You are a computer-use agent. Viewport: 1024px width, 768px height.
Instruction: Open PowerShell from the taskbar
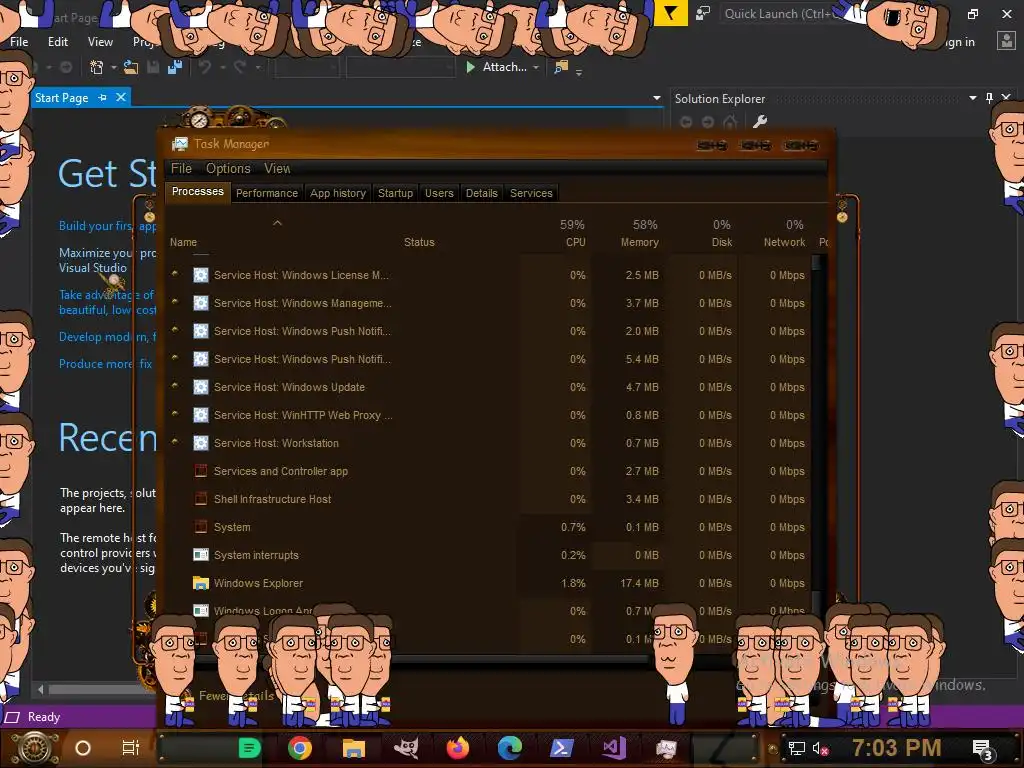coord(562,748)
